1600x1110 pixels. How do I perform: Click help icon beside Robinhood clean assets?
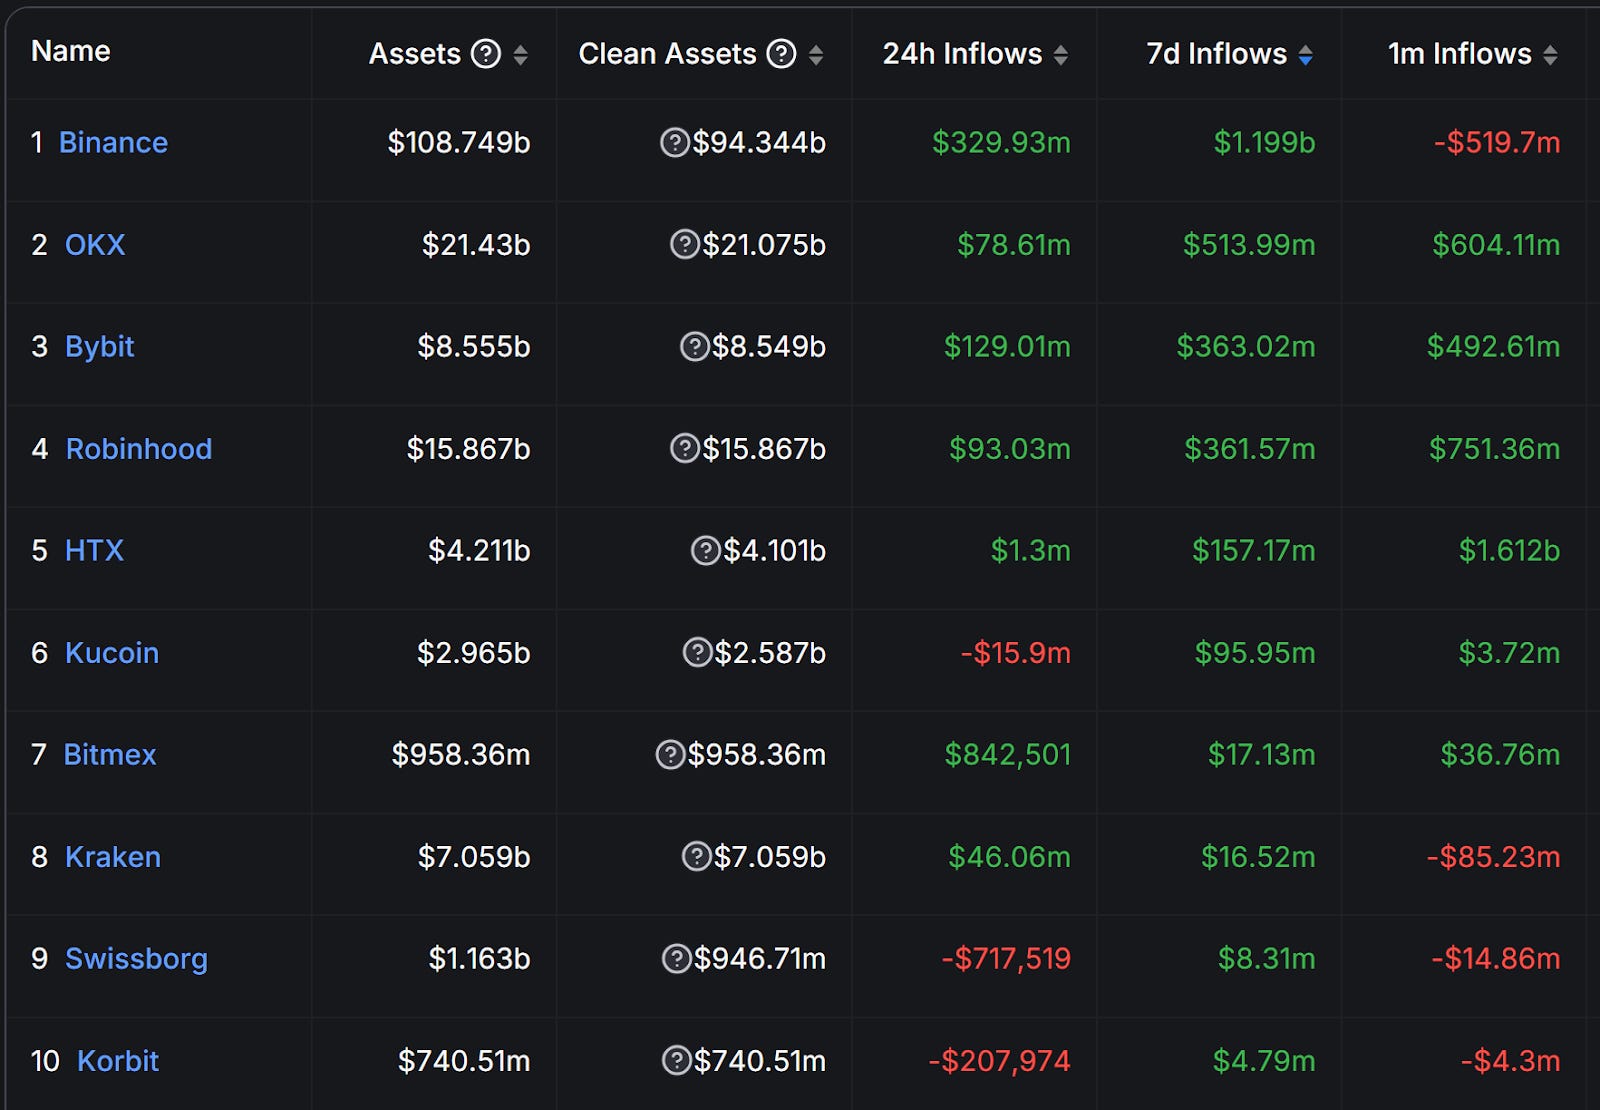point(685,448)
